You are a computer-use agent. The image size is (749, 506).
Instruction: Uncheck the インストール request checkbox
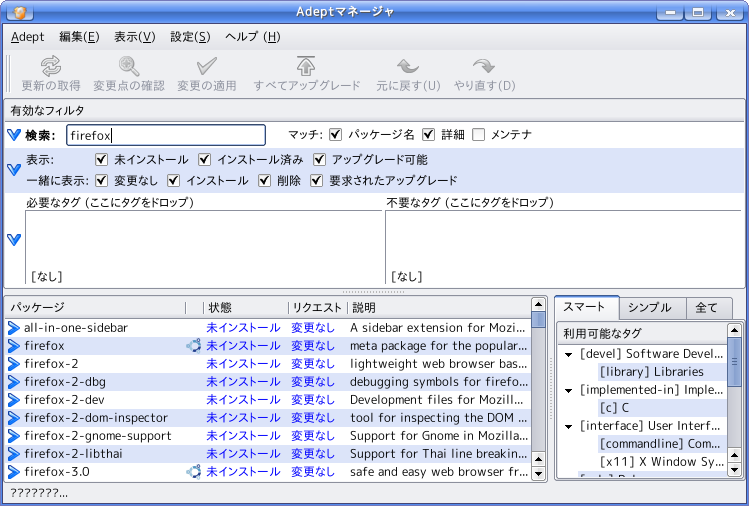click(173, 180)
